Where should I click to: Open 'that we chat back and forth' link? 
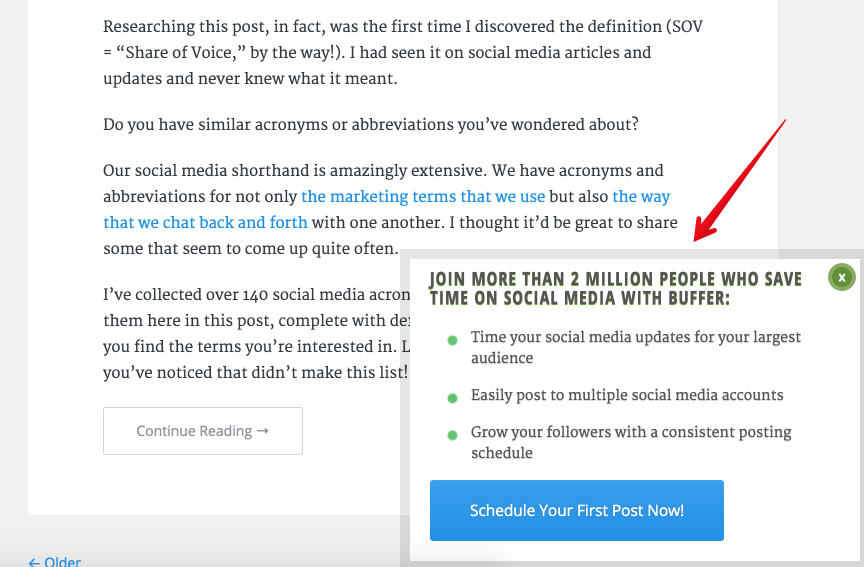[205, 223]
